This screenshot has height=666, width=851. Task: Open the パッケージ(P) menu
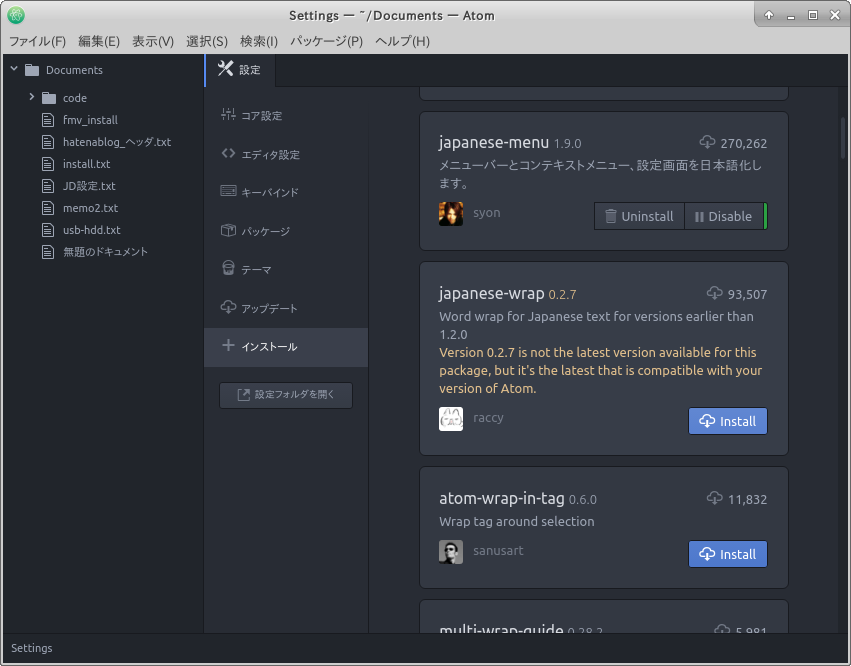(326, 41)
